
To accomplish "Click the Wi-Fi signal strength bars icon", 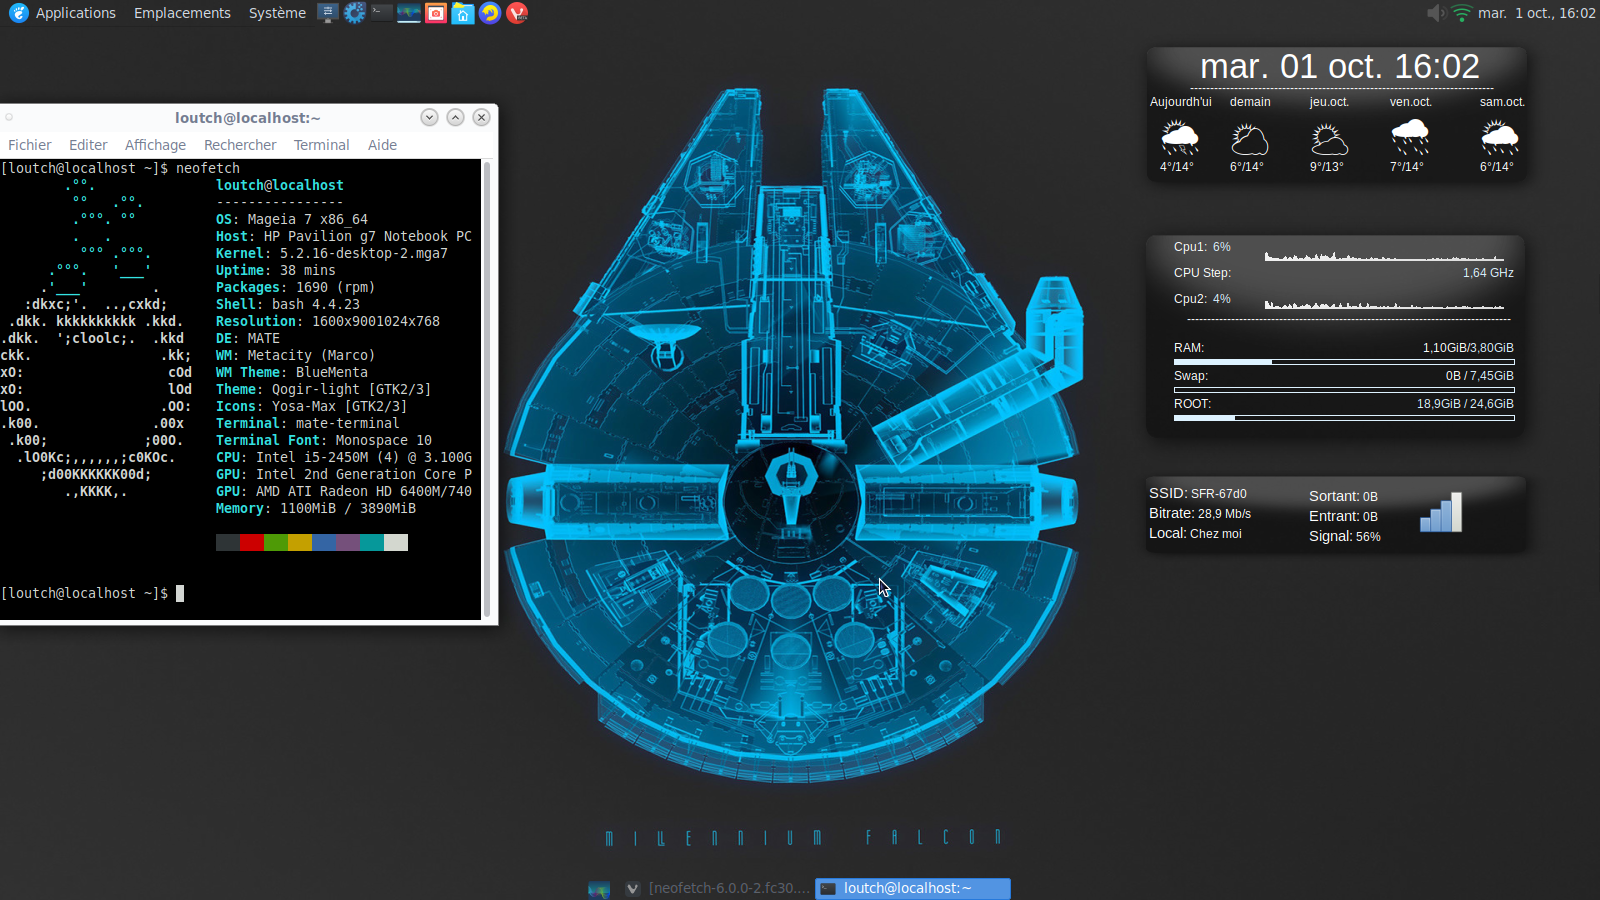I will (x=1441, y=512).
